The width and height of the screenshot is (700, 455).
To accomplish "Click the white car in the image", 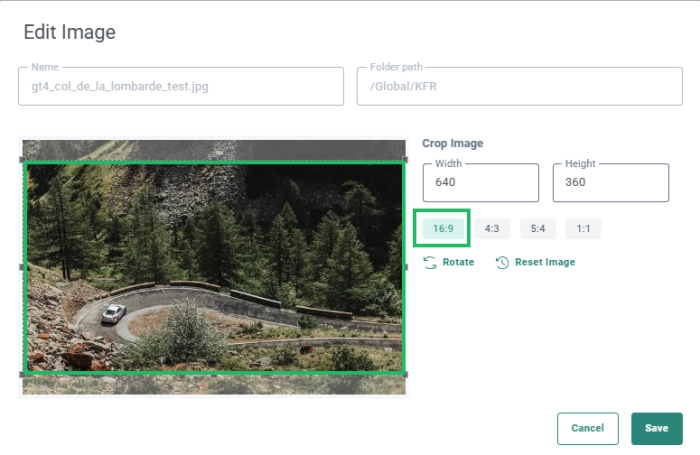I will [x=113, y=312].
